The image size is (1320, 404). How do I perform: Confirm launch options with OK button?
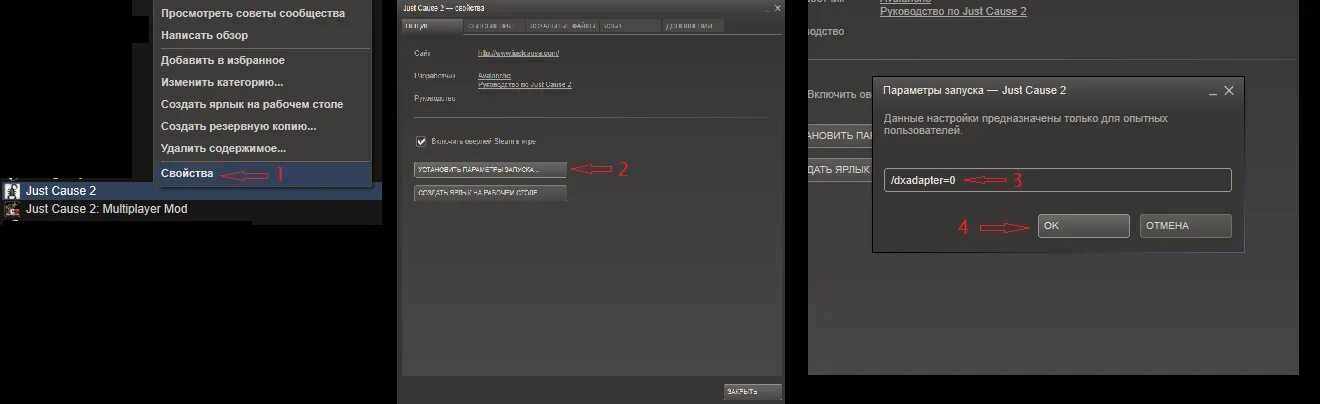coord(1083,226)
